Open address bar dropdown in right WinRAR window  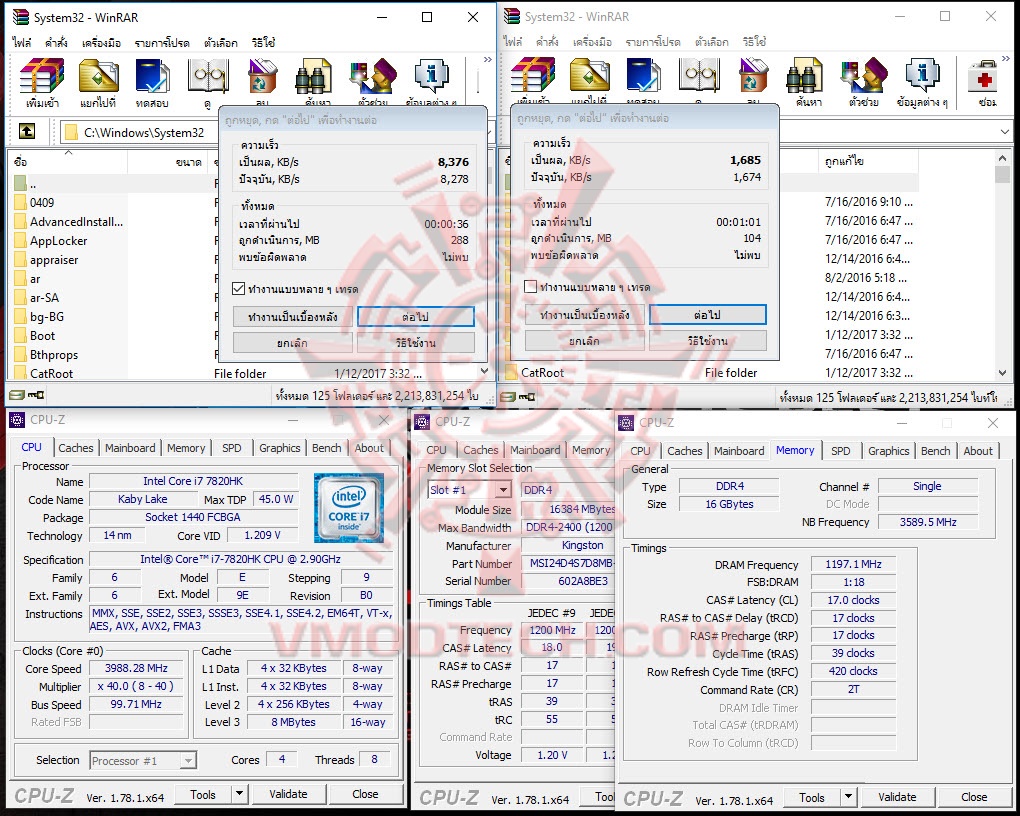pyautogui.click(x=1005, y=131)
